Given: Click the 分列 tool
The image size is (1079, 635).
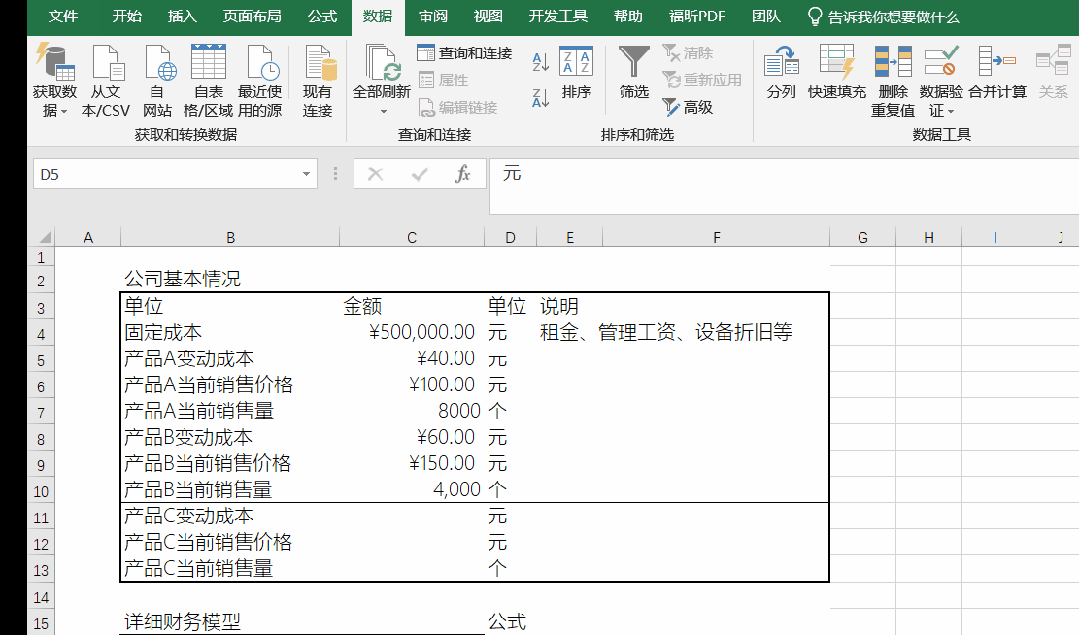Looking at the screenshot, I should pyautogui.click(x=781, y=73).
